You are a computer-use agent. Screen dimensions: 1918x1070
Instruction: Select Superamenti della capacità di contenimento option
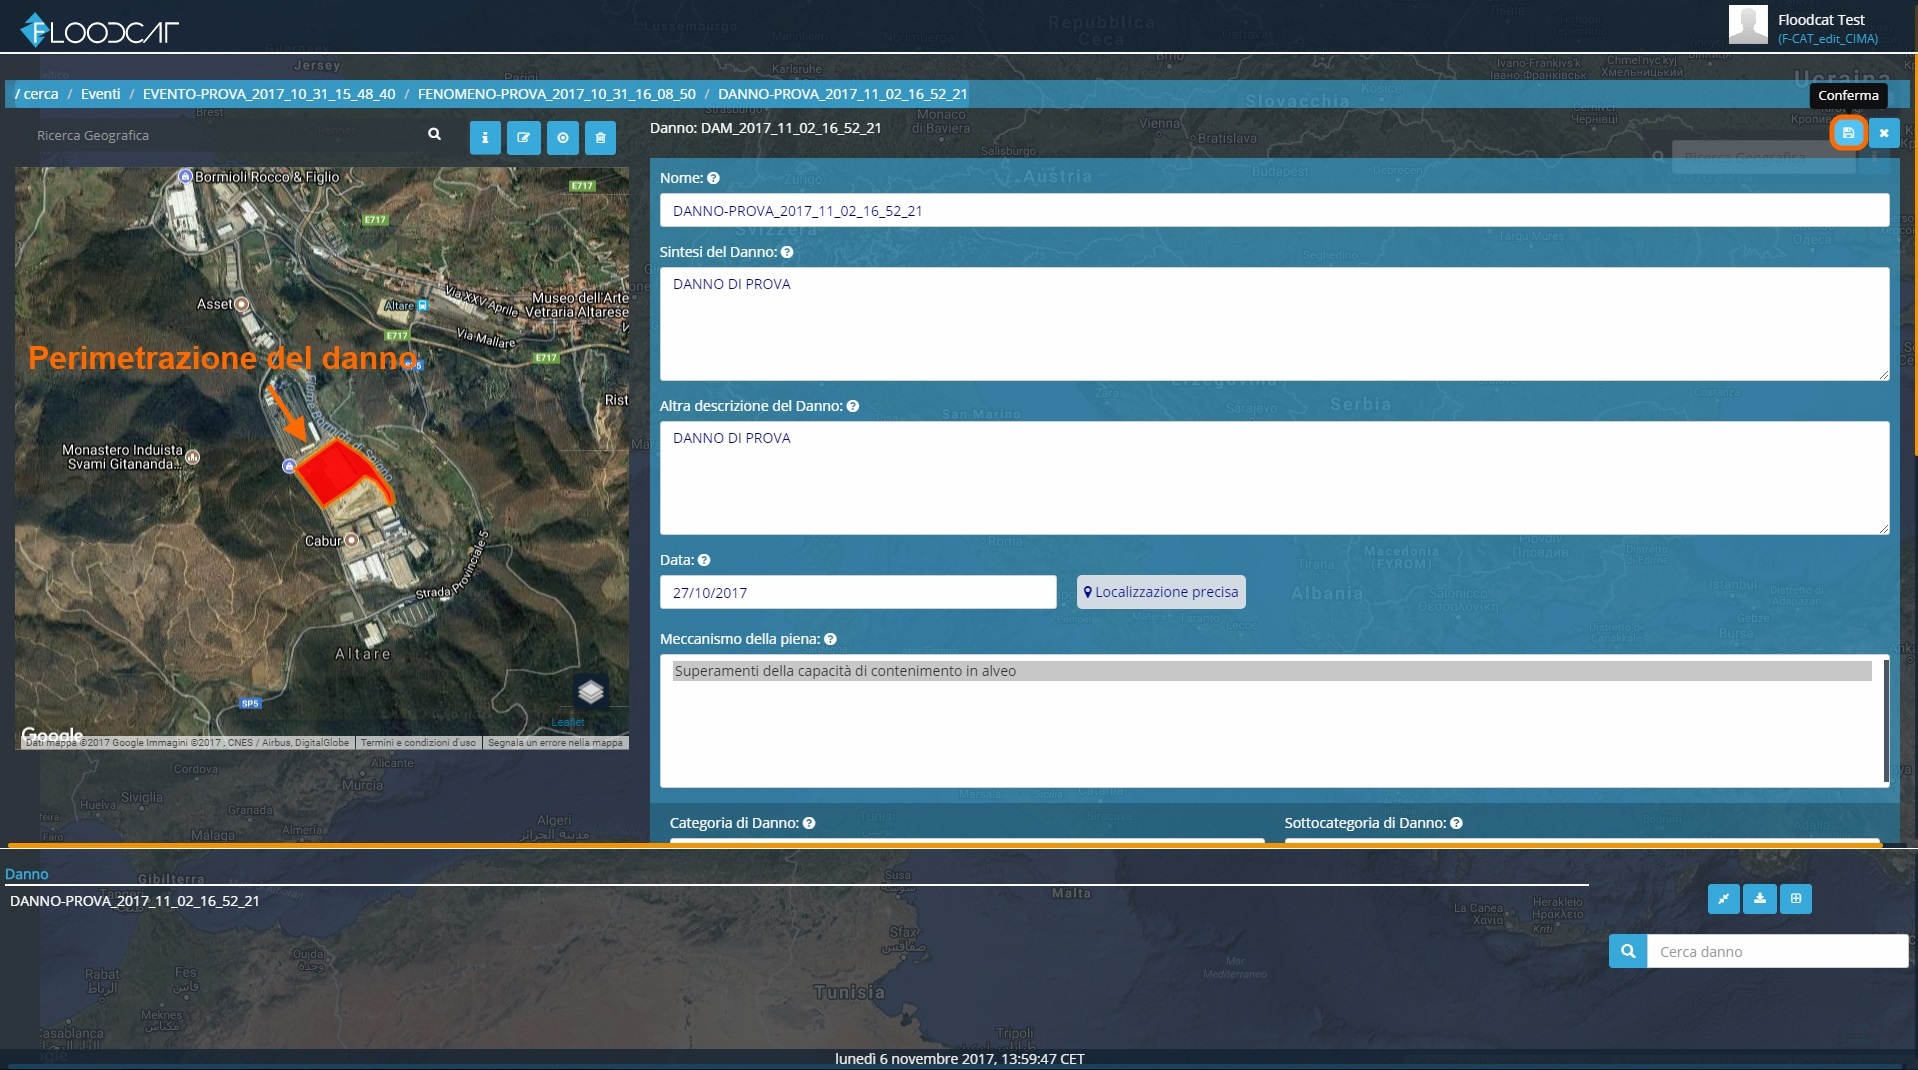[x=1271, y=671]
